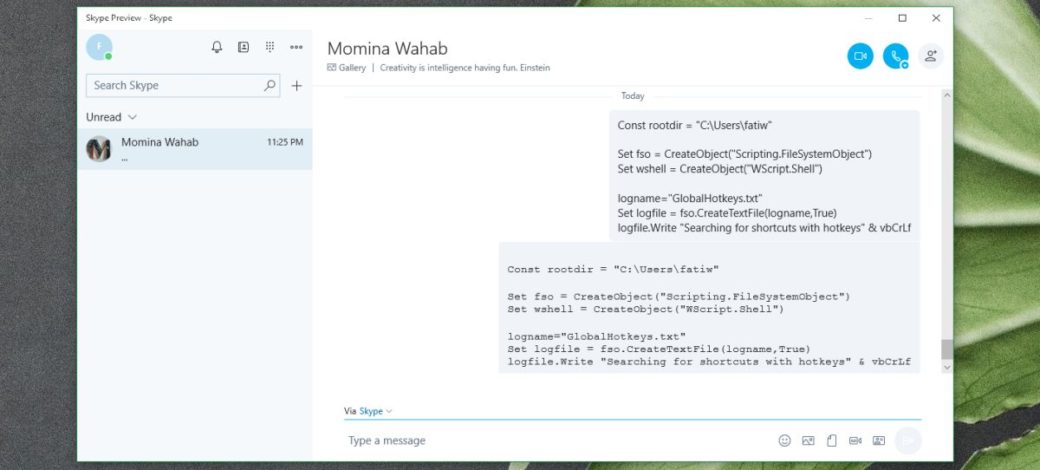1040x470 pixels.
Task: Open the dial pad
Action: (x=270, y=47)
